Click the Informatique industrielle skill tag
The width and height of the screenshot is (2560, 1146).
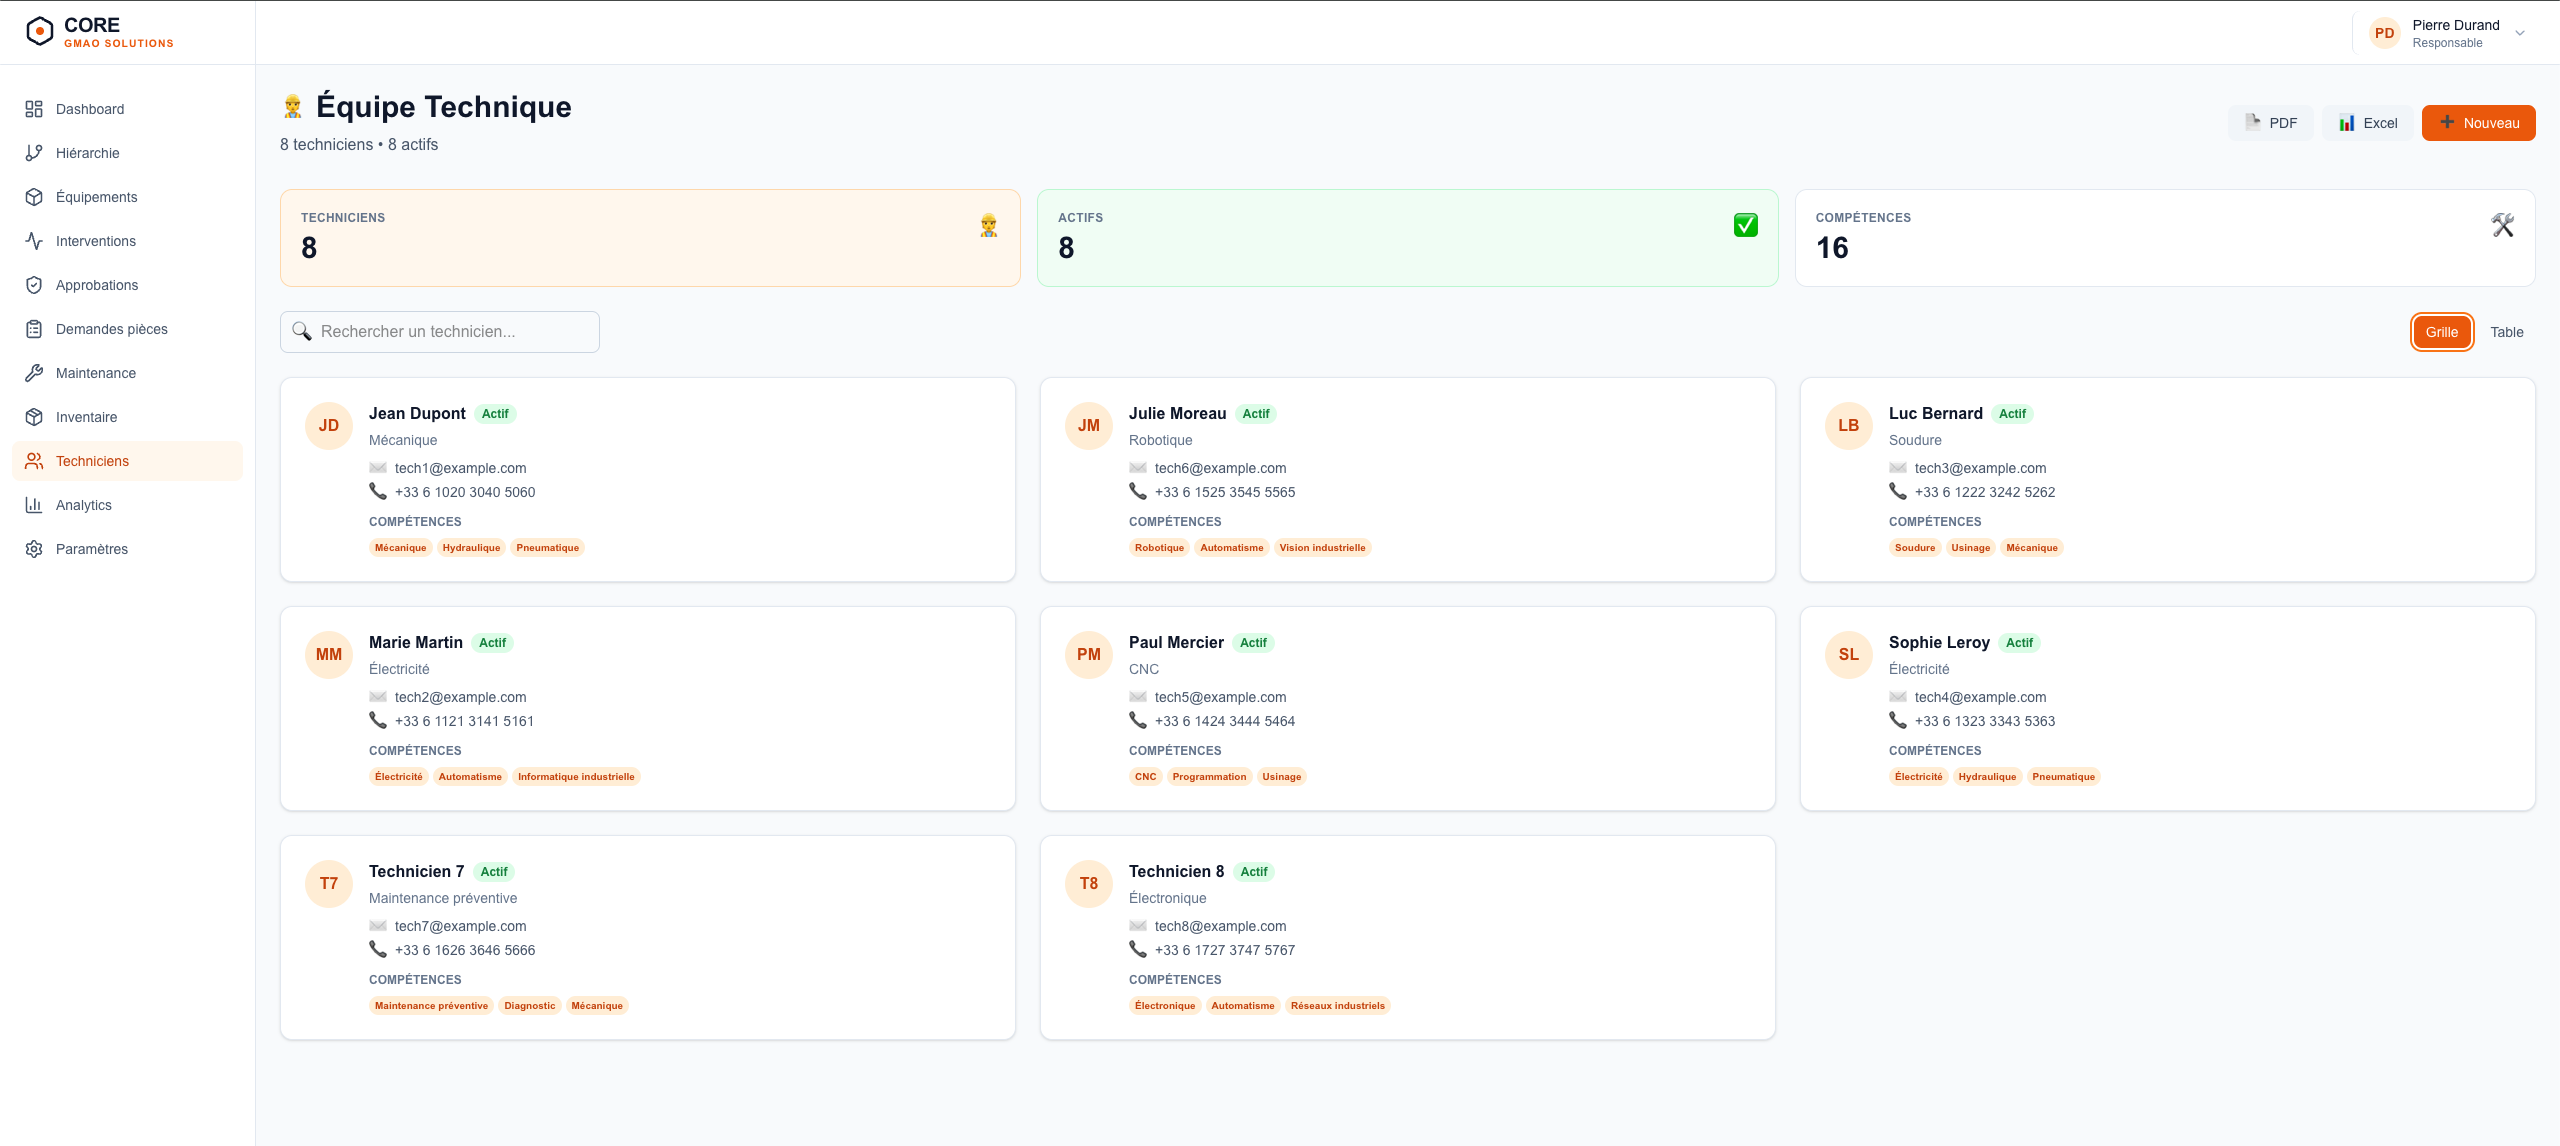[x=576, y=777]
